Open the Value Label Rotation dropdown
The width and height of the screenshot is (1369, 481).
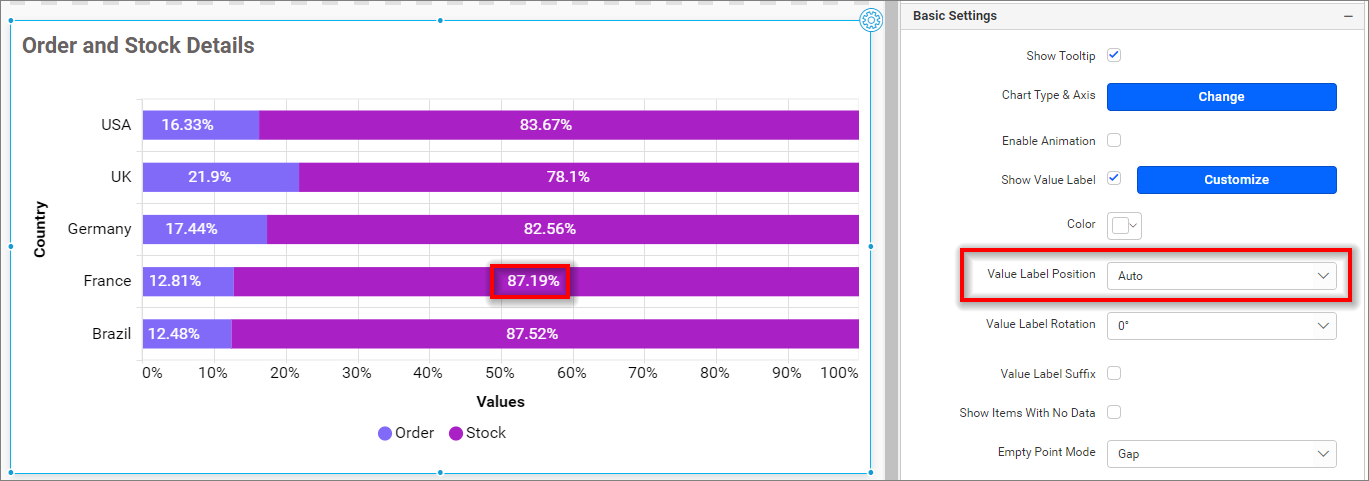coord(1221,325)
